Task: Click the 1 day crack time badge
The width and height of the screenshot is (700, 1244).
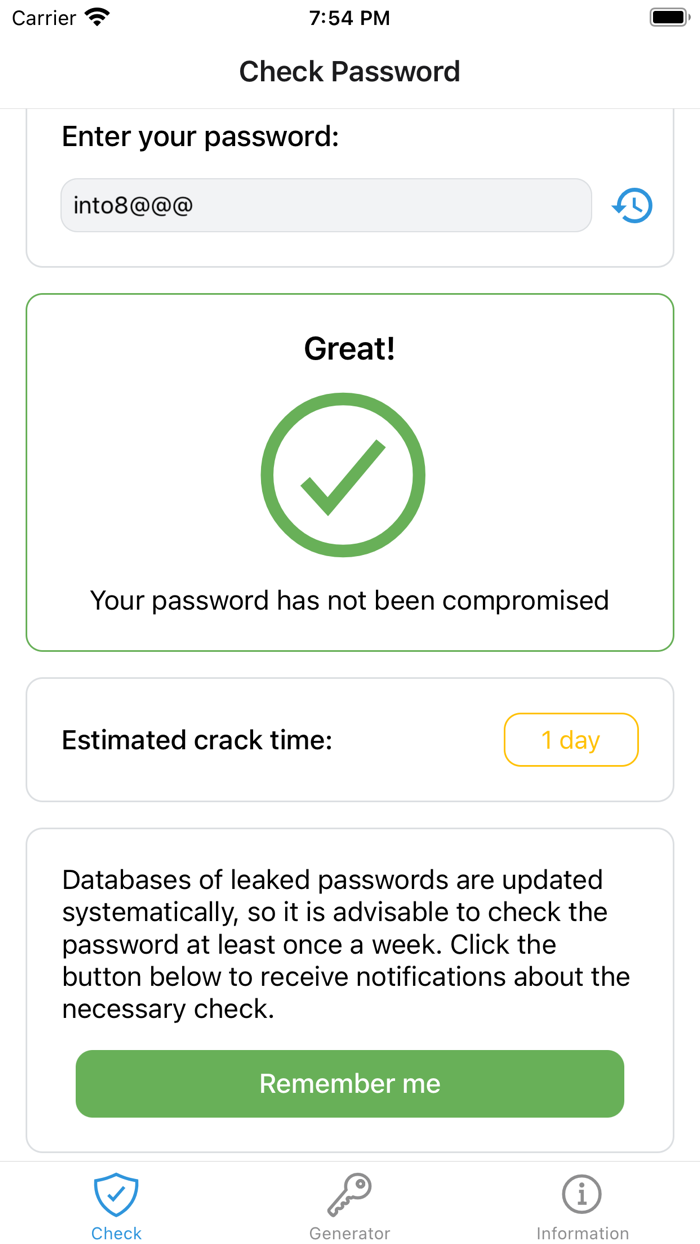Action: point(571,740)
